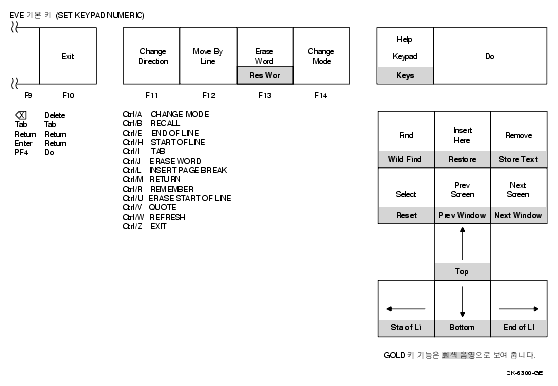Screen dimensions: 558x386
Task: Click the left arrow key icon
Action: tap(406, 308)
